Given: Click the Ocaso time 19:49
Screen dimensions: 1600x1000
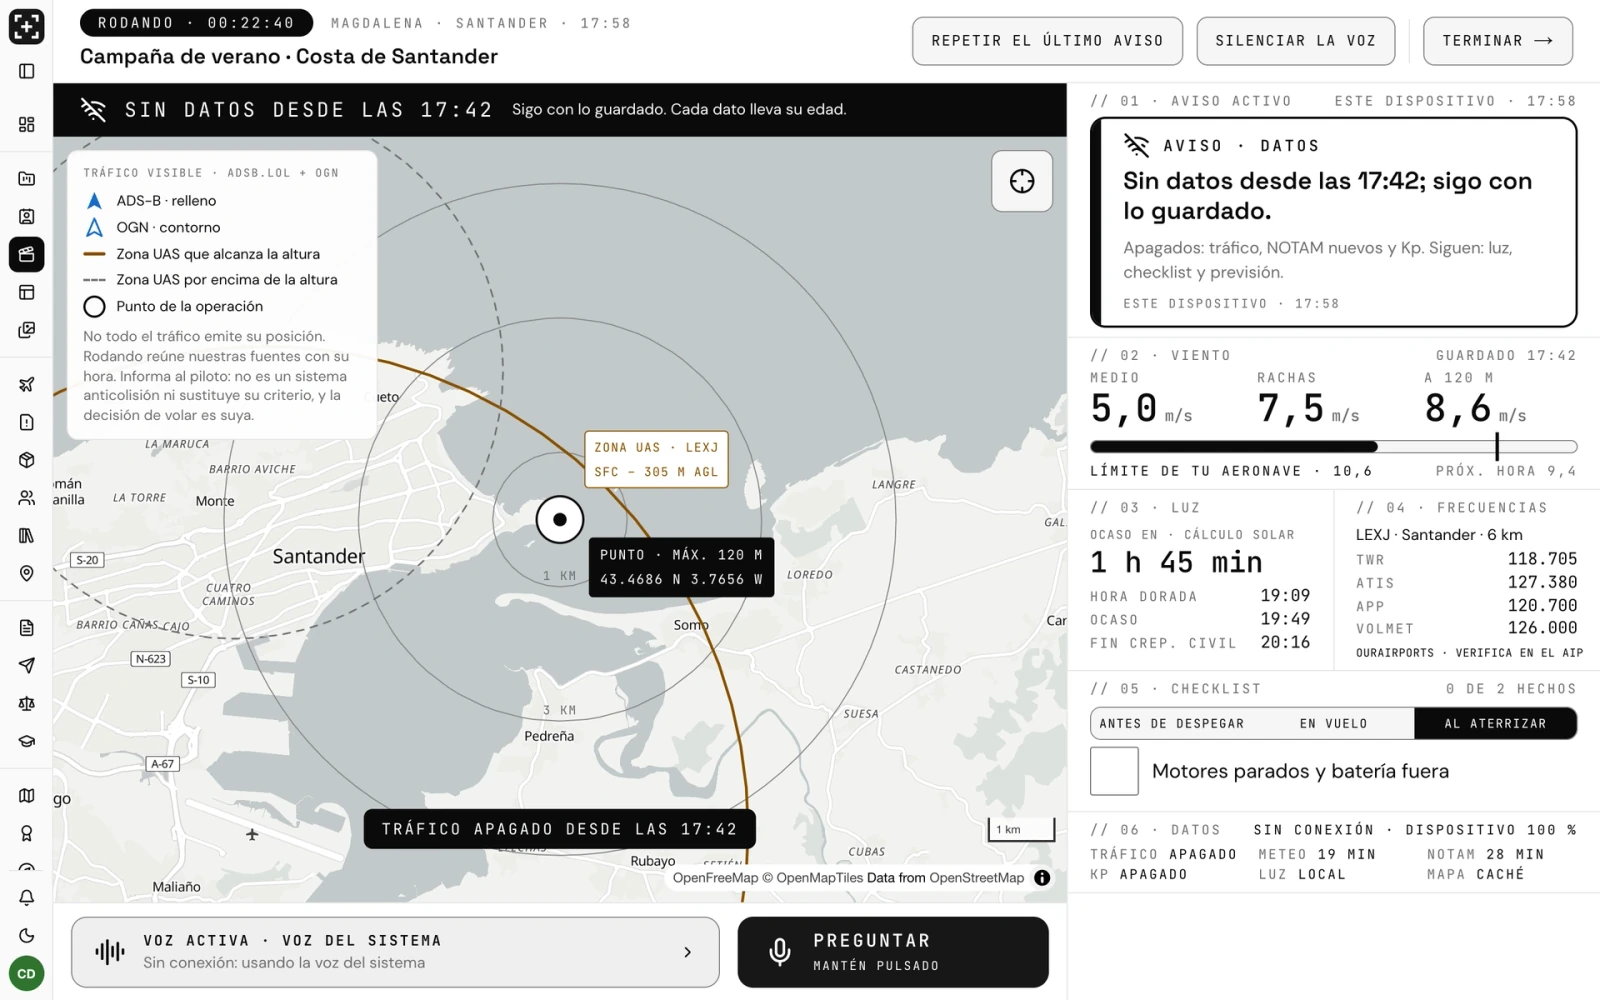Looking at the screenshot, I should pos(1285,619).
